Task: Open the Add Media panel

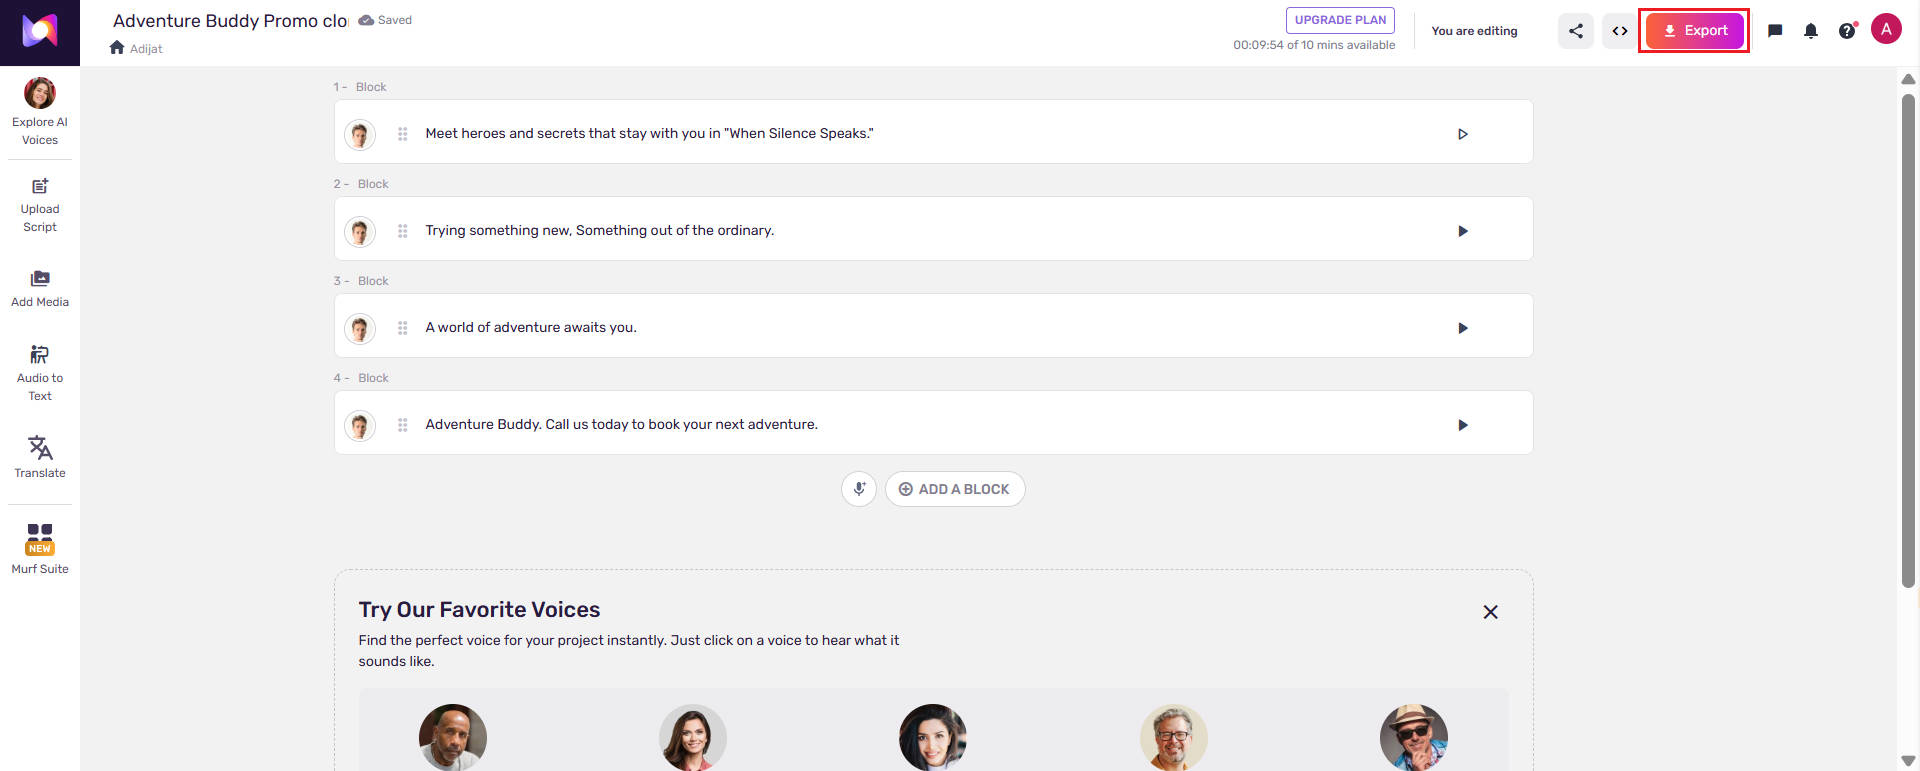Action: click(x=40, y=289)
